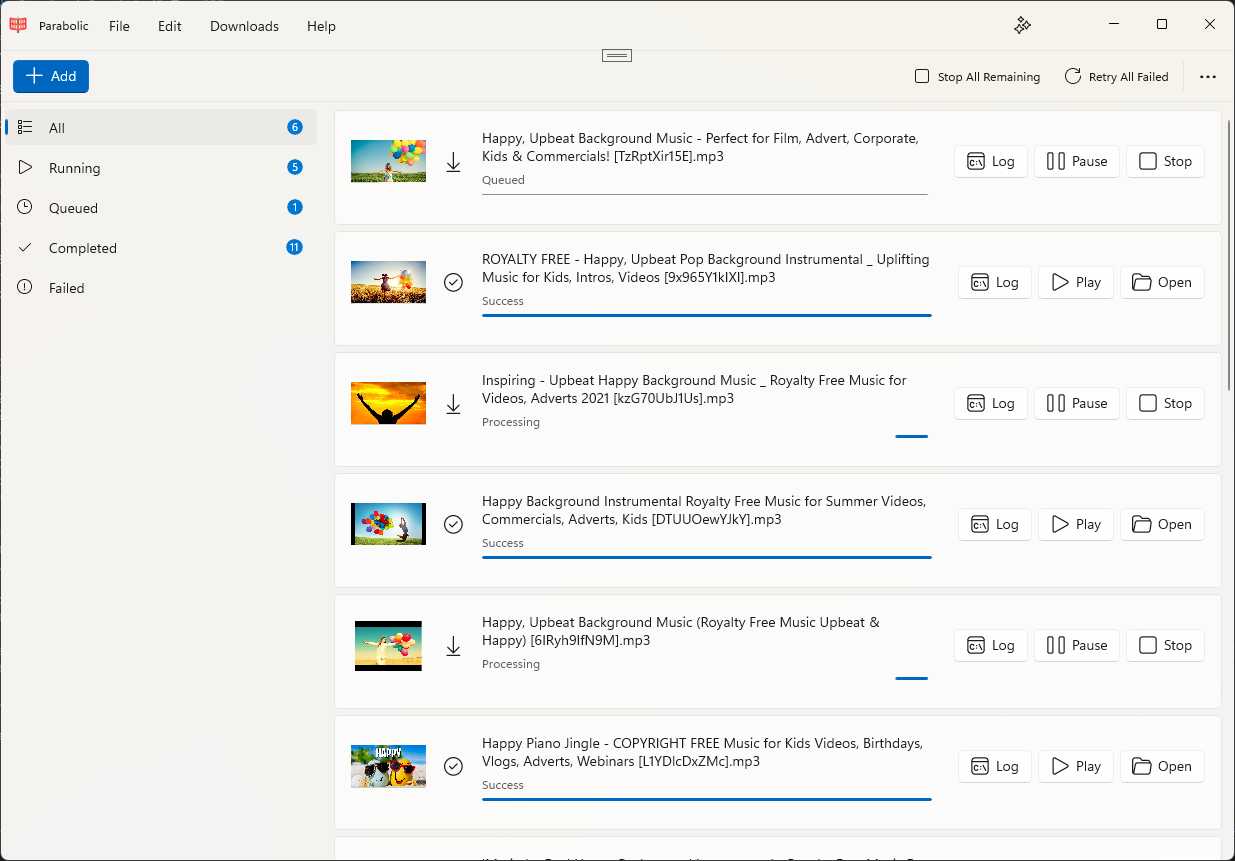Click the Add download button

pyautogui.click(x=51, y=76)
